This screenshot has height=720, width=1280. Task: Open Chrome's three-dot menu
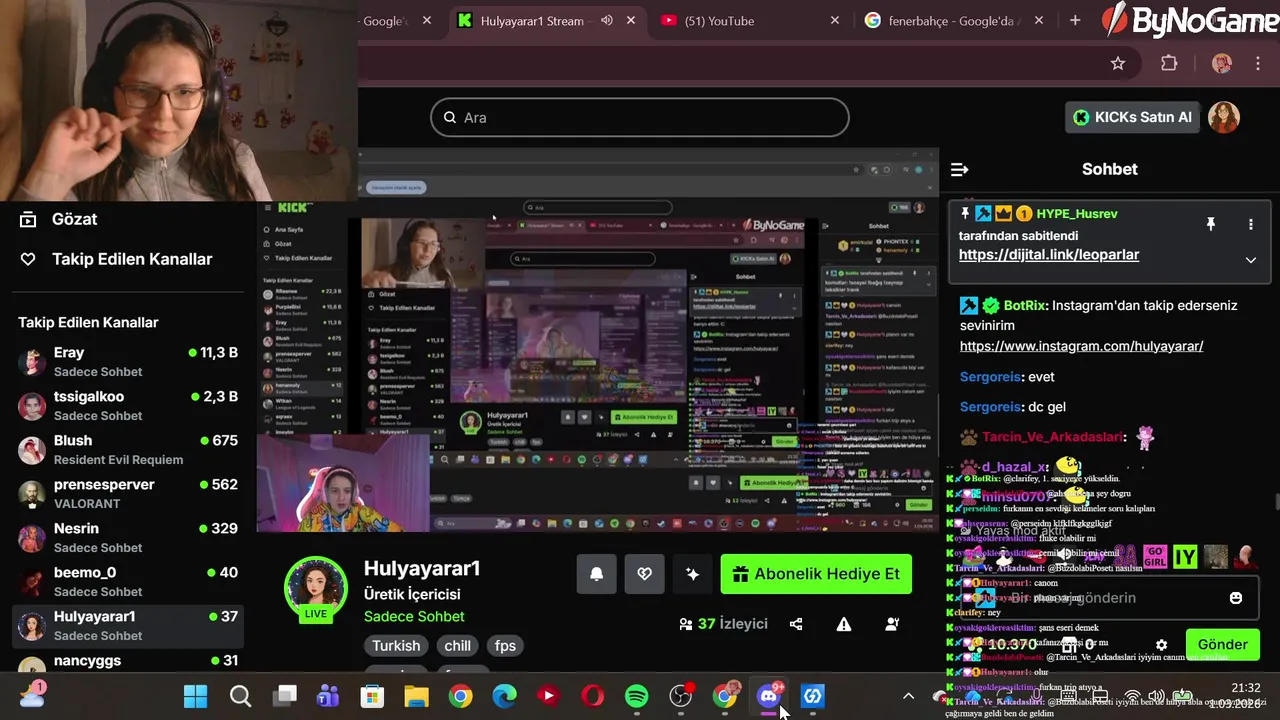click(1258, 63)
